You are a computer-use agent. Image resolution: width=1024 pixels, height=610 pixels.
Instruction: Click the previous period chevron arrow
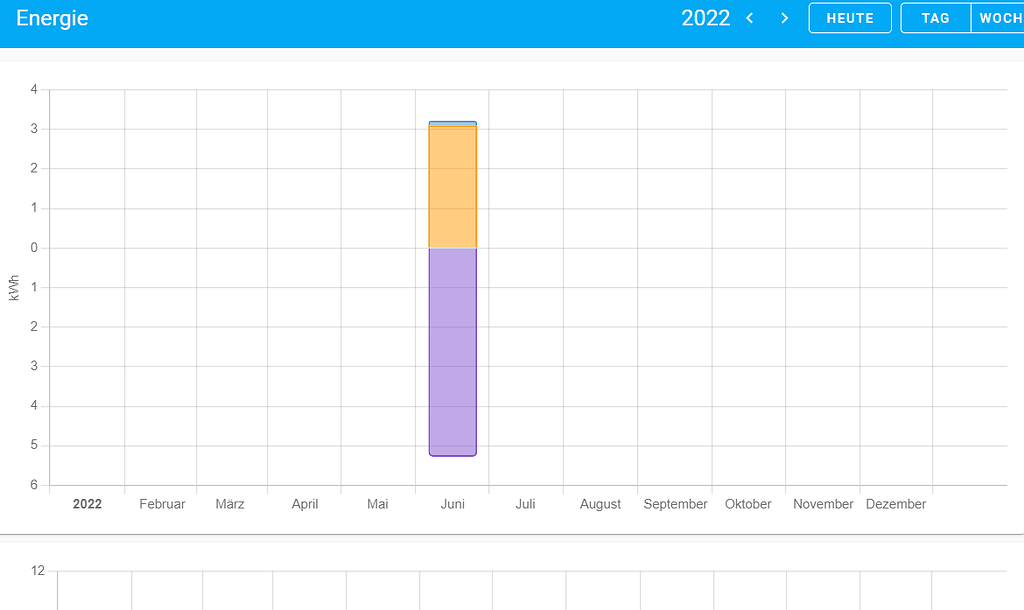(749, 18)
